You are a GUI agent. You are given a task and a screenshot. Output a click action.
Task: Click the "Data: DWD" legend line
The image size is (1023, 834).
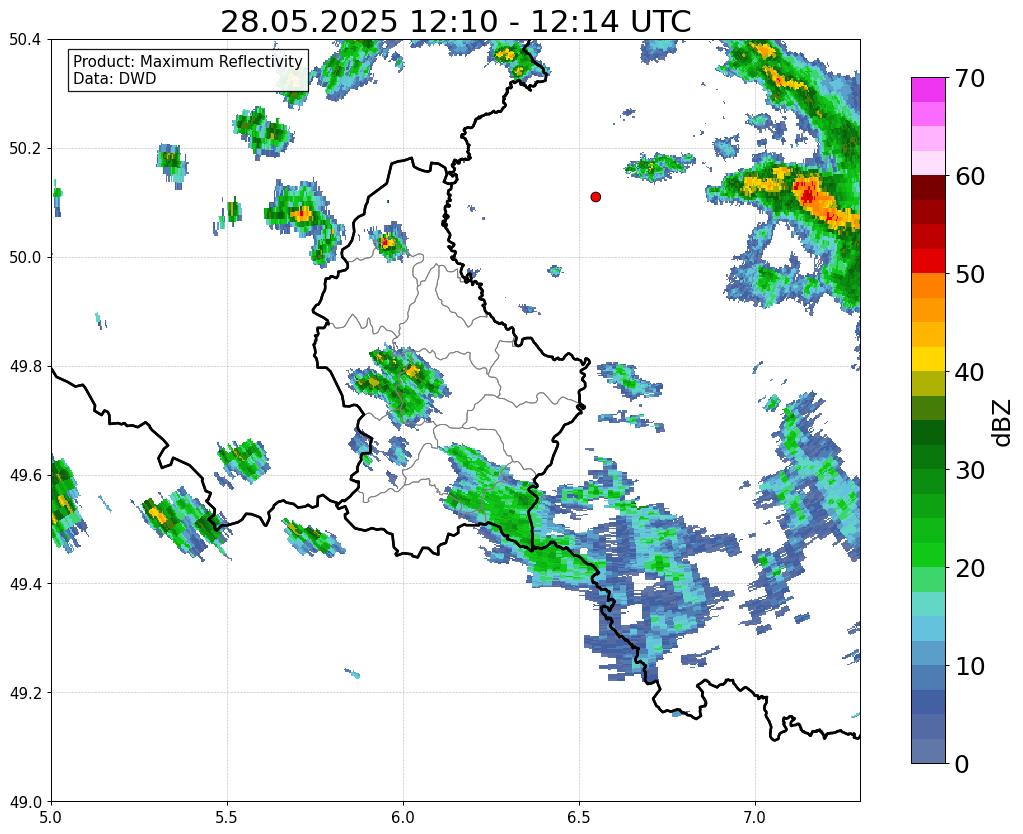[115, 79]
